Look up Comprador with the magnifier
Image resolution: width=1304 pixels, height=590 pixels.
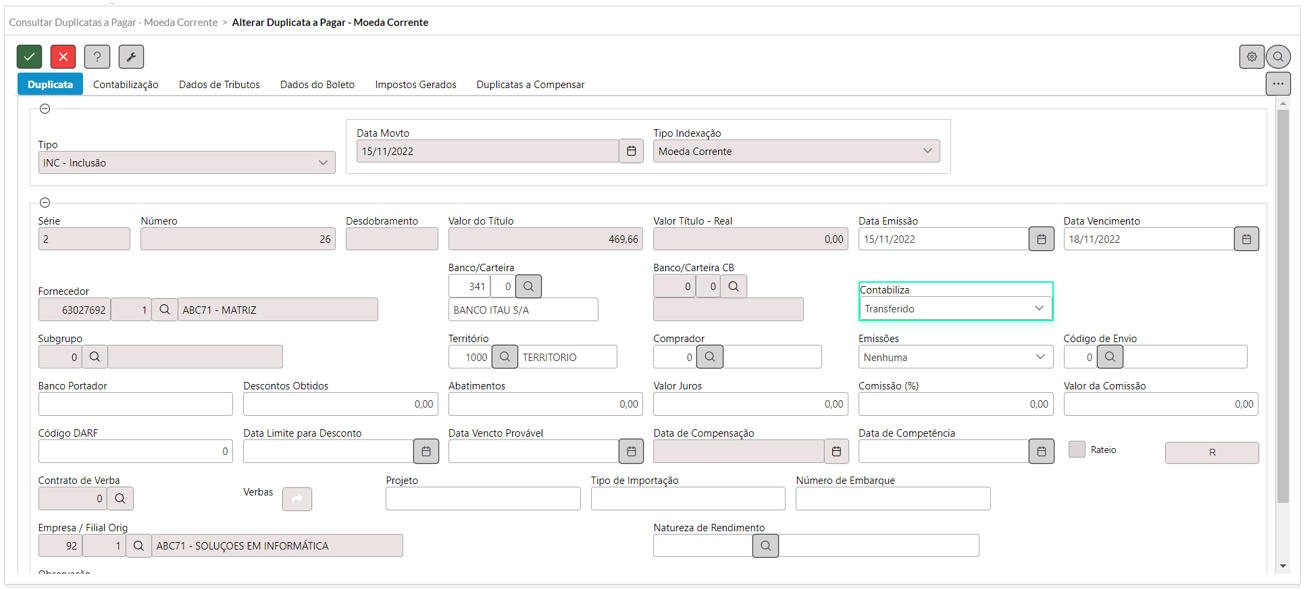(x=710, y=356)
